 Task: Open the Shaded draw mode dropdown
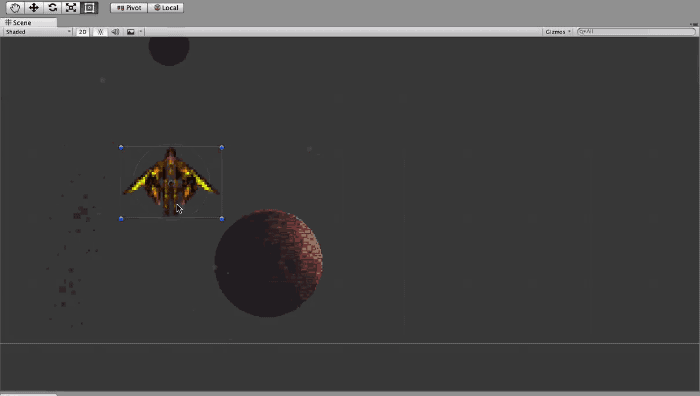(38, 32)
